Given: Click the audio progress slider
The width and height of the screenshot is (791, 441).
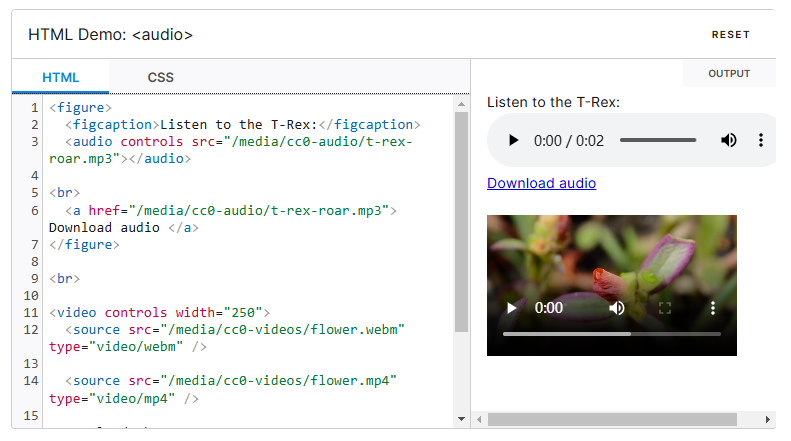Looking at the screenshot, I should [x=657, y=141].
